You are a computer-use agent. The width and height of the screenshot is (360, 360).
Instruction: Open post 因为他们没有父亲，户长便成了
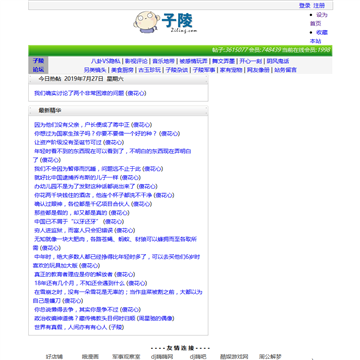82,125
